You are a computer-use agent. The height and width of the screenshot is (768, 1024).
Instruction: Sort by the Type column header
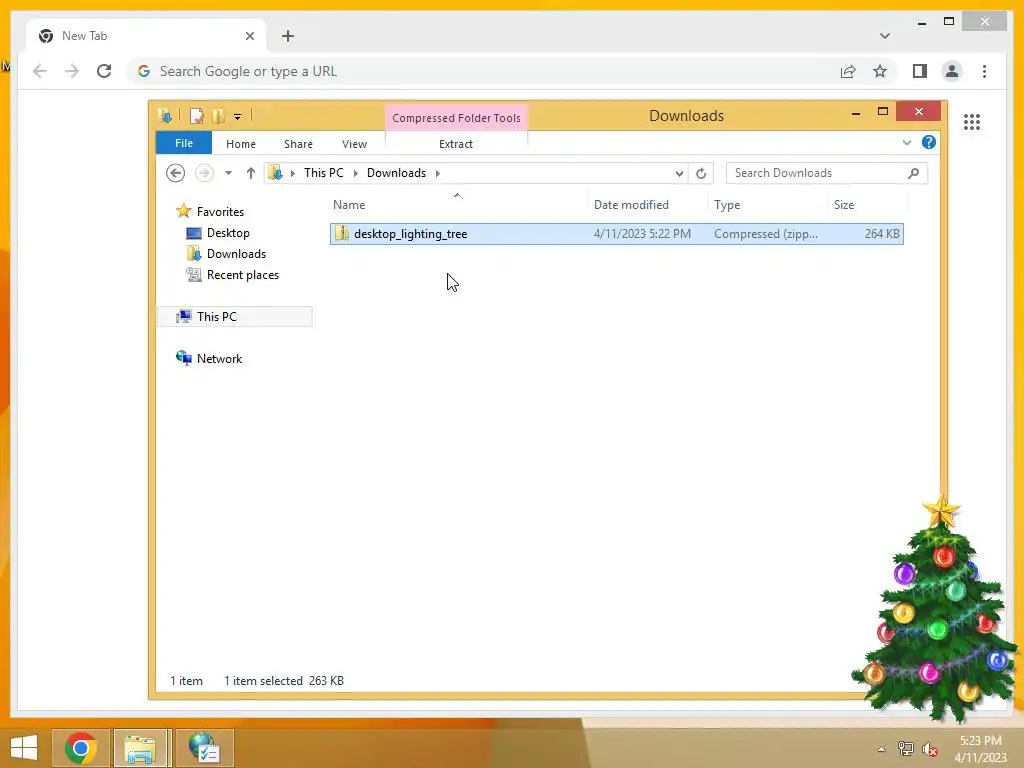(x=768, y=204)
